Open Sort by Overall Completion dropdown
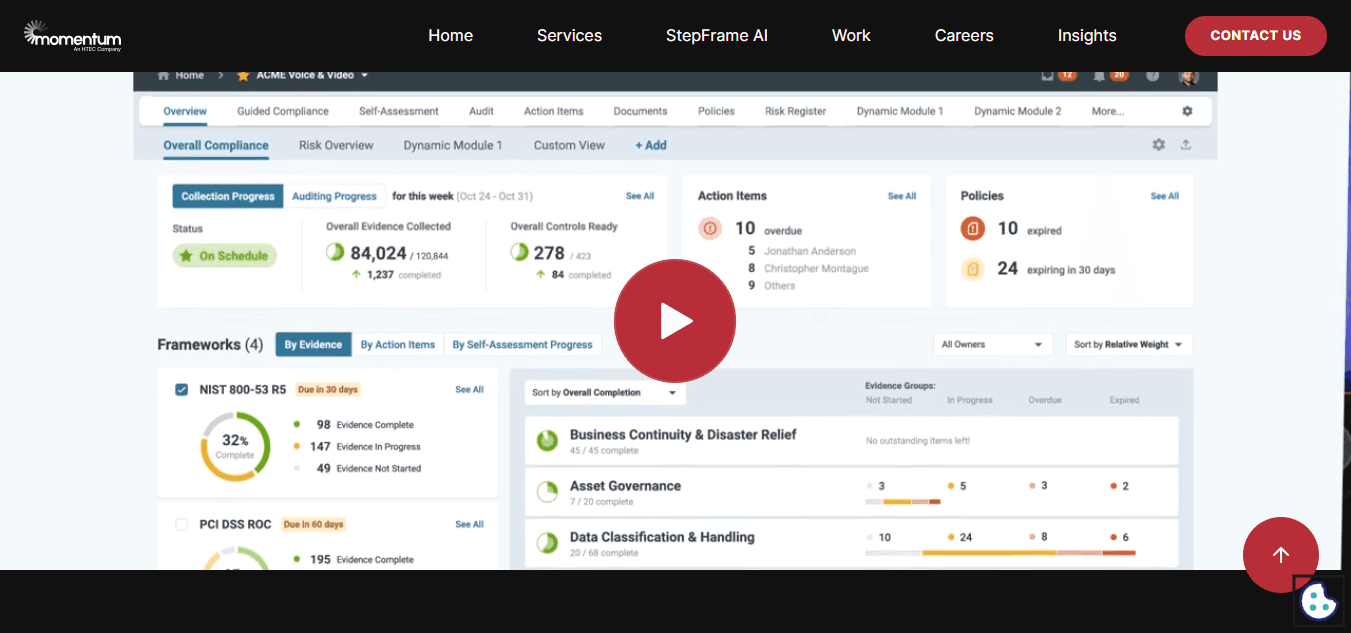The image size is (1351, 633). tap(604, 393)
